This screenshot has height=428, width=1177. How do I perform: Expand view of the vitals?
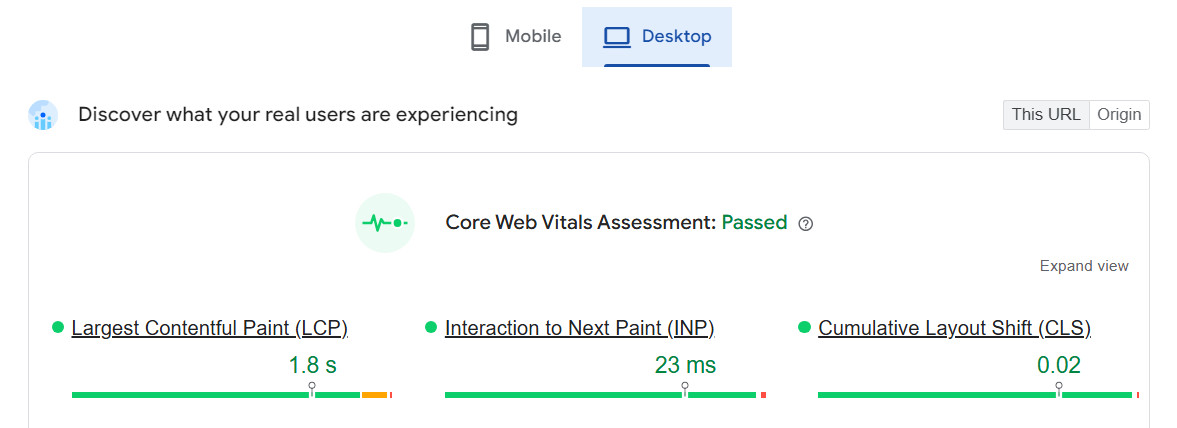[1084, 266]
